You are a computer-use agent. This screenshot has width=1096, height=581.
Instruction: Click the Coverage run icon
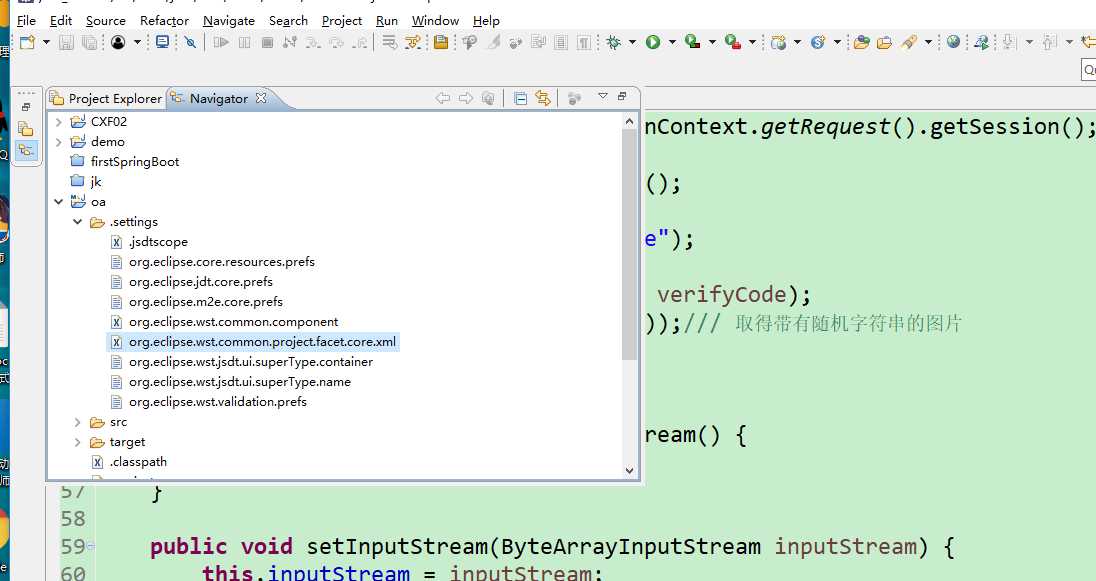click(x=693, y=43)
